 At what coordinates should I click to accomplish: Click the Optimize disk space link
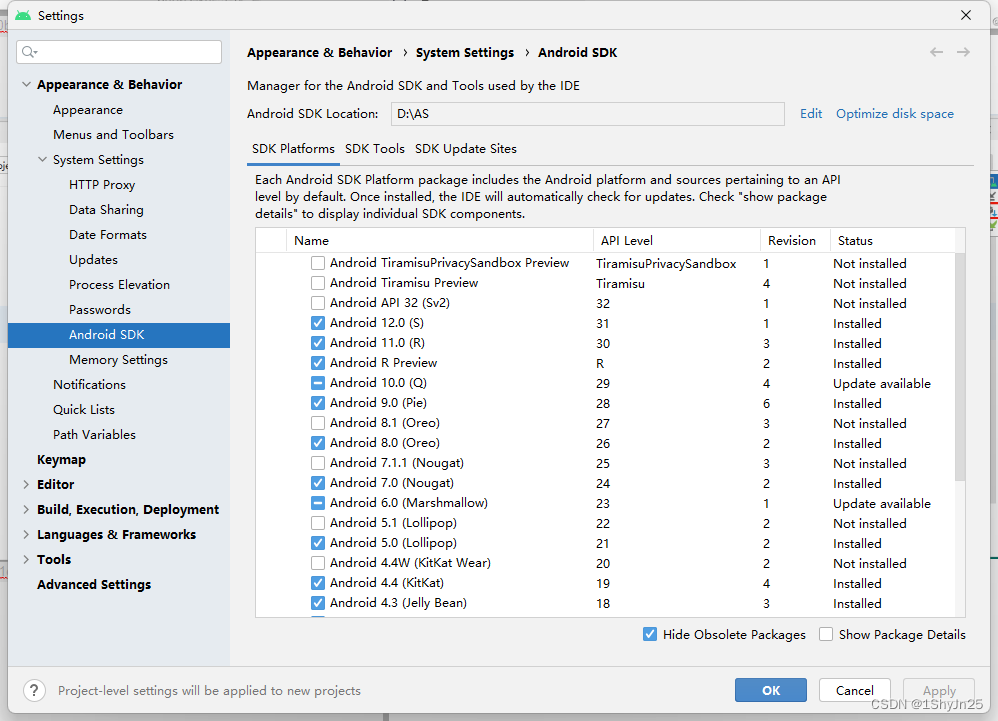tap(894, 114)
